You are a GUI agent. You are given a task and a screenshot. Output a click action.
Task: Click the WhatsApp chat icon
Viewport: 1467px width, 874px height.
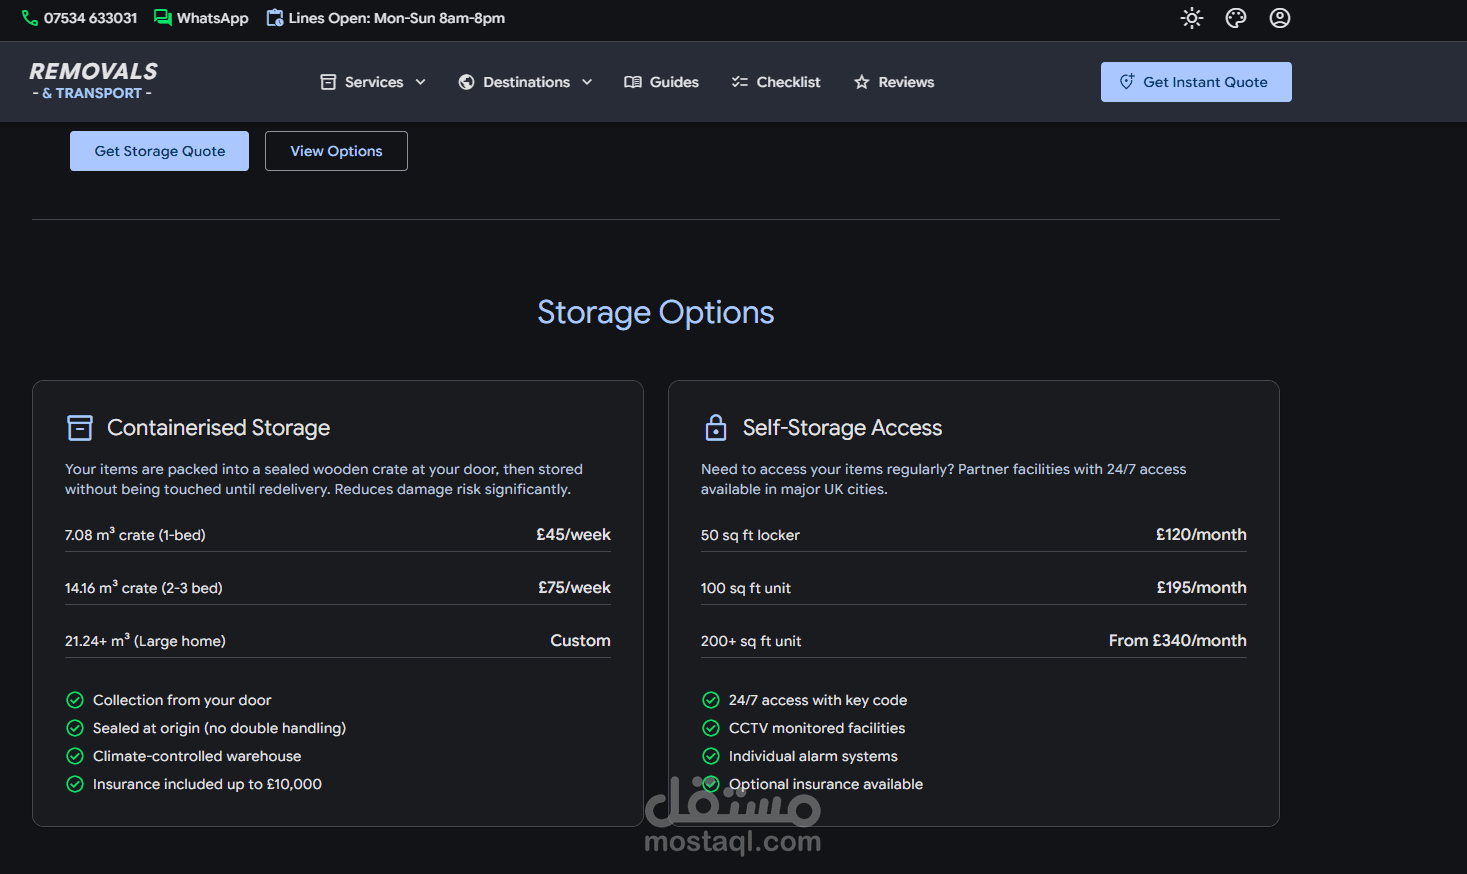162,18
